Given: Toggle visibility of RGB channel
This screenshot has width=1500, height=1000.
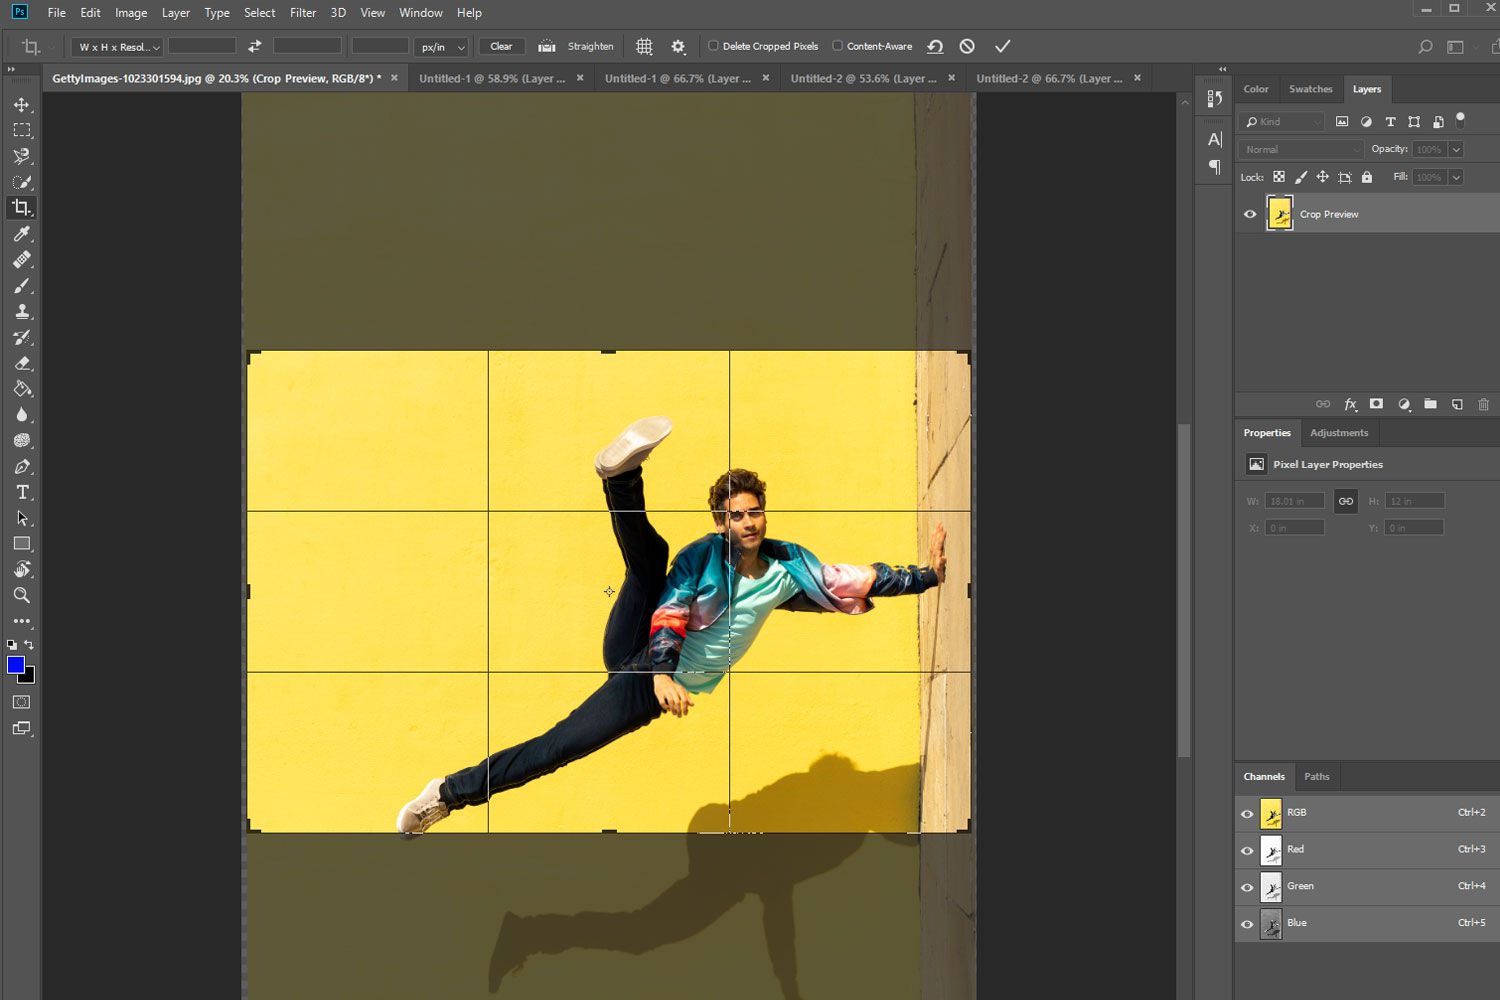Looking at the screenshot, I should point(1247,814).
